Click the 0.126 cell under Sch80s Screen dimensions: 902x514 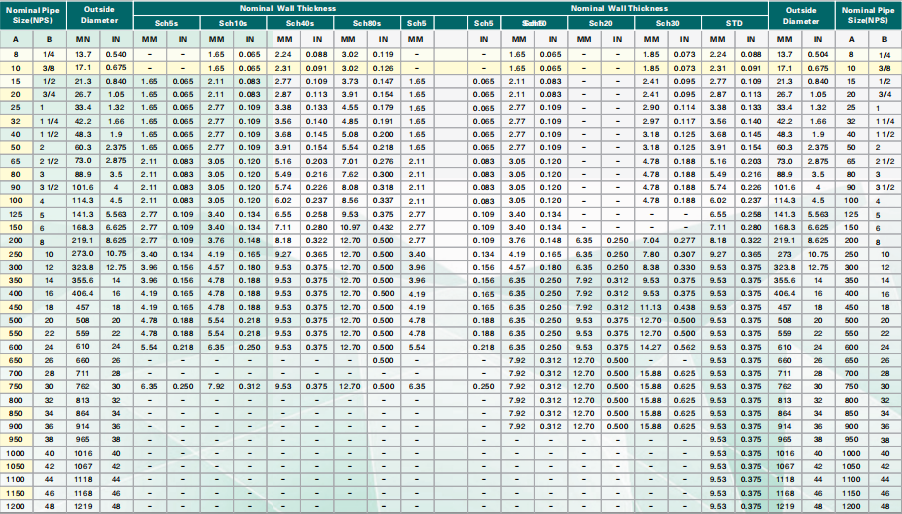(383, 66)
